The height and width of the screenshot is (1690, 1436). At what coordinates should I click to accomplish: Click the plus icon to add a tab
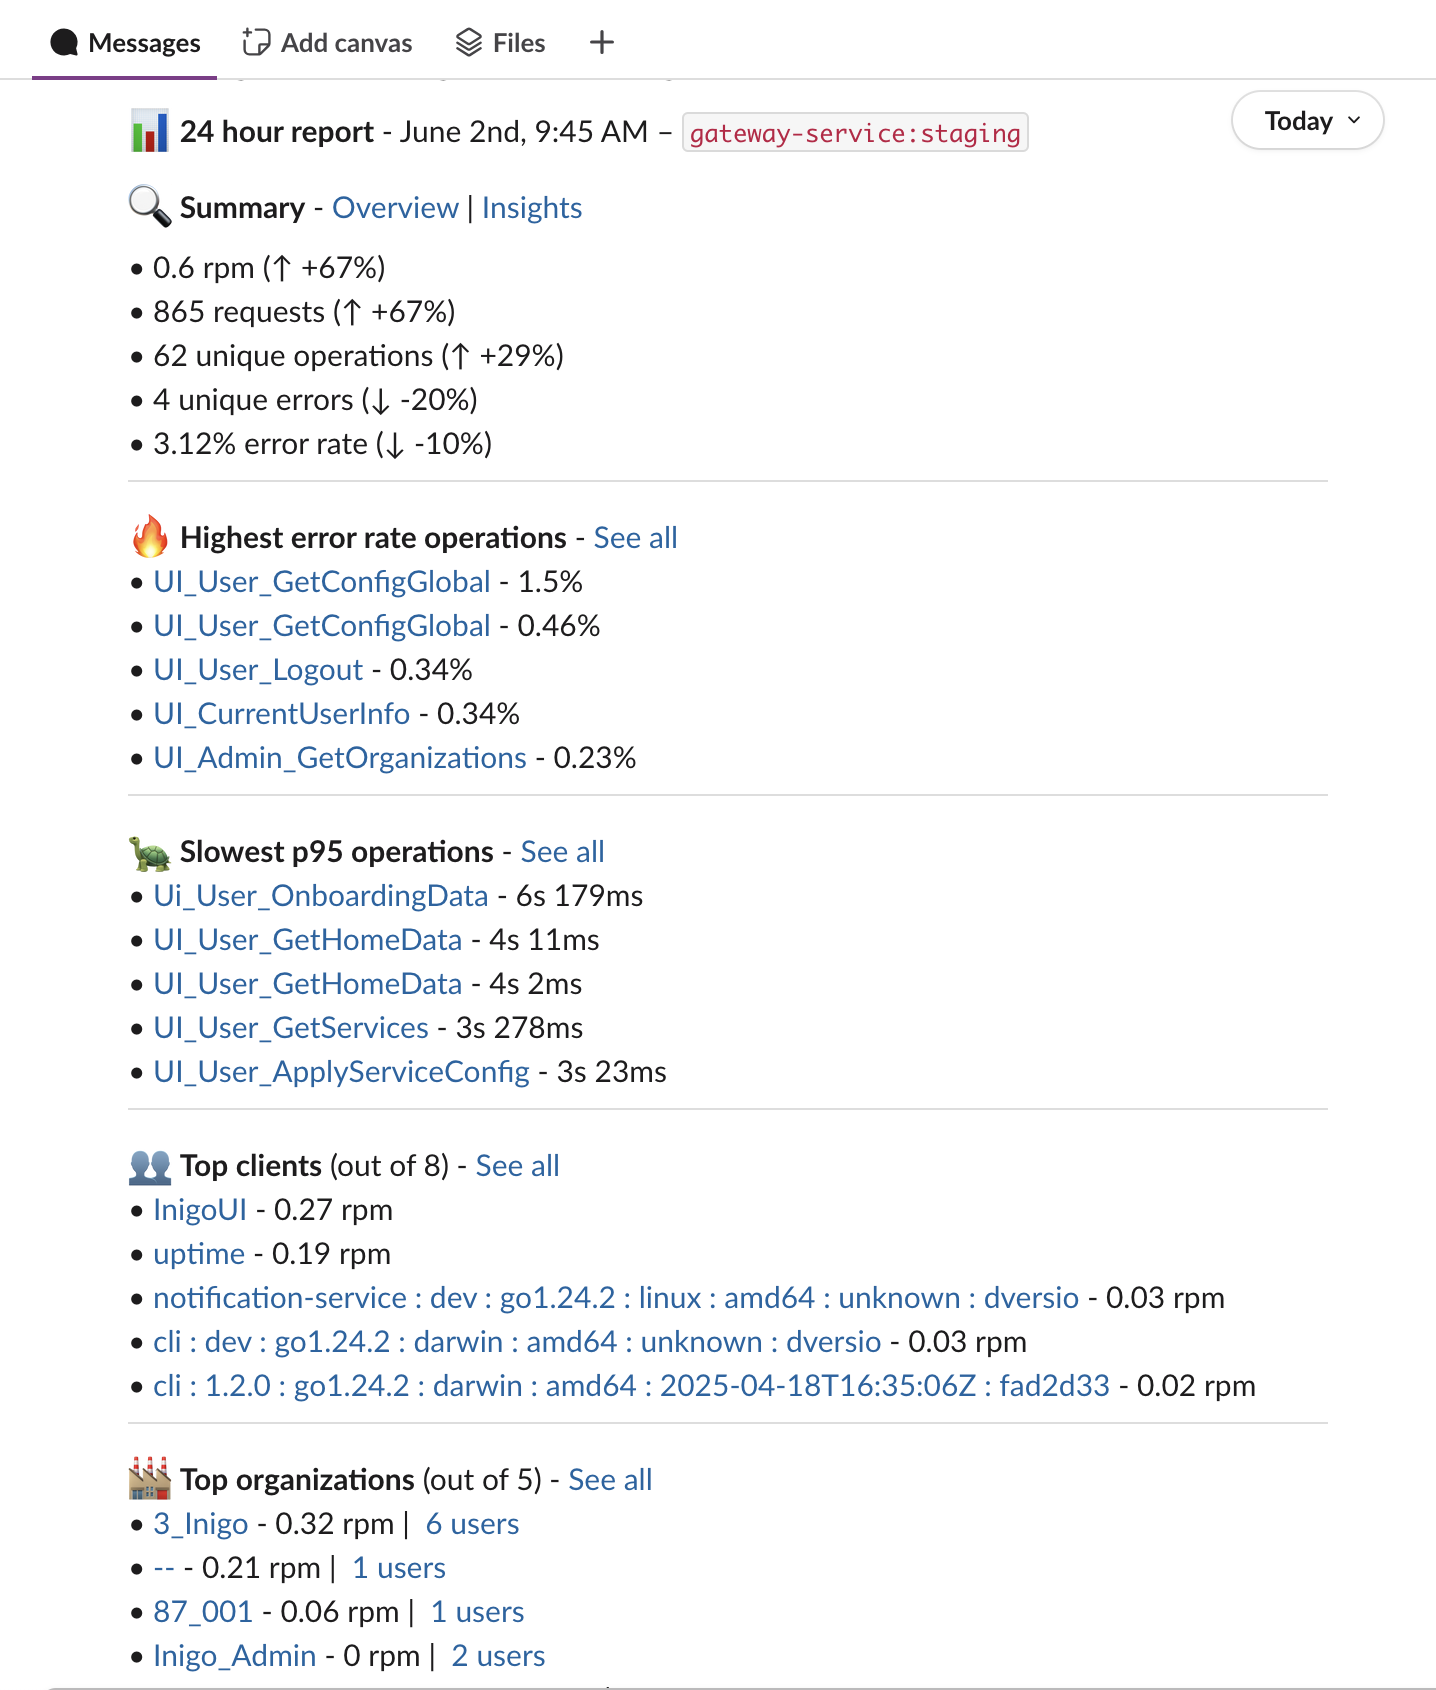coord(601,43)
